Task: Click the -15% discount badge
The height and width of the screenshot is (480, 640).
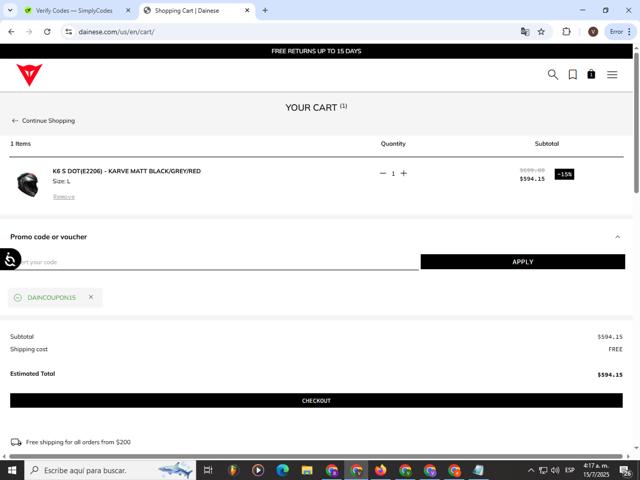Action: tap(564, 174)
